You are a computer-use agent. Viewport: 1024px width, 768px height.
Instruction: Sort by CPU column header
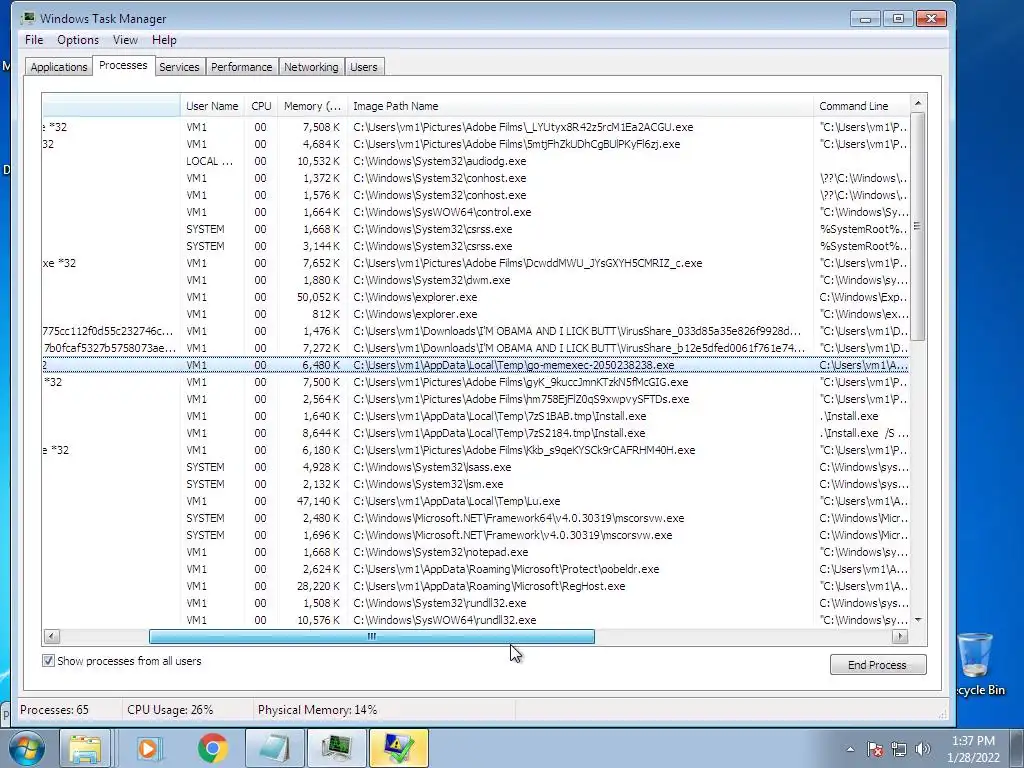[261, 106]
